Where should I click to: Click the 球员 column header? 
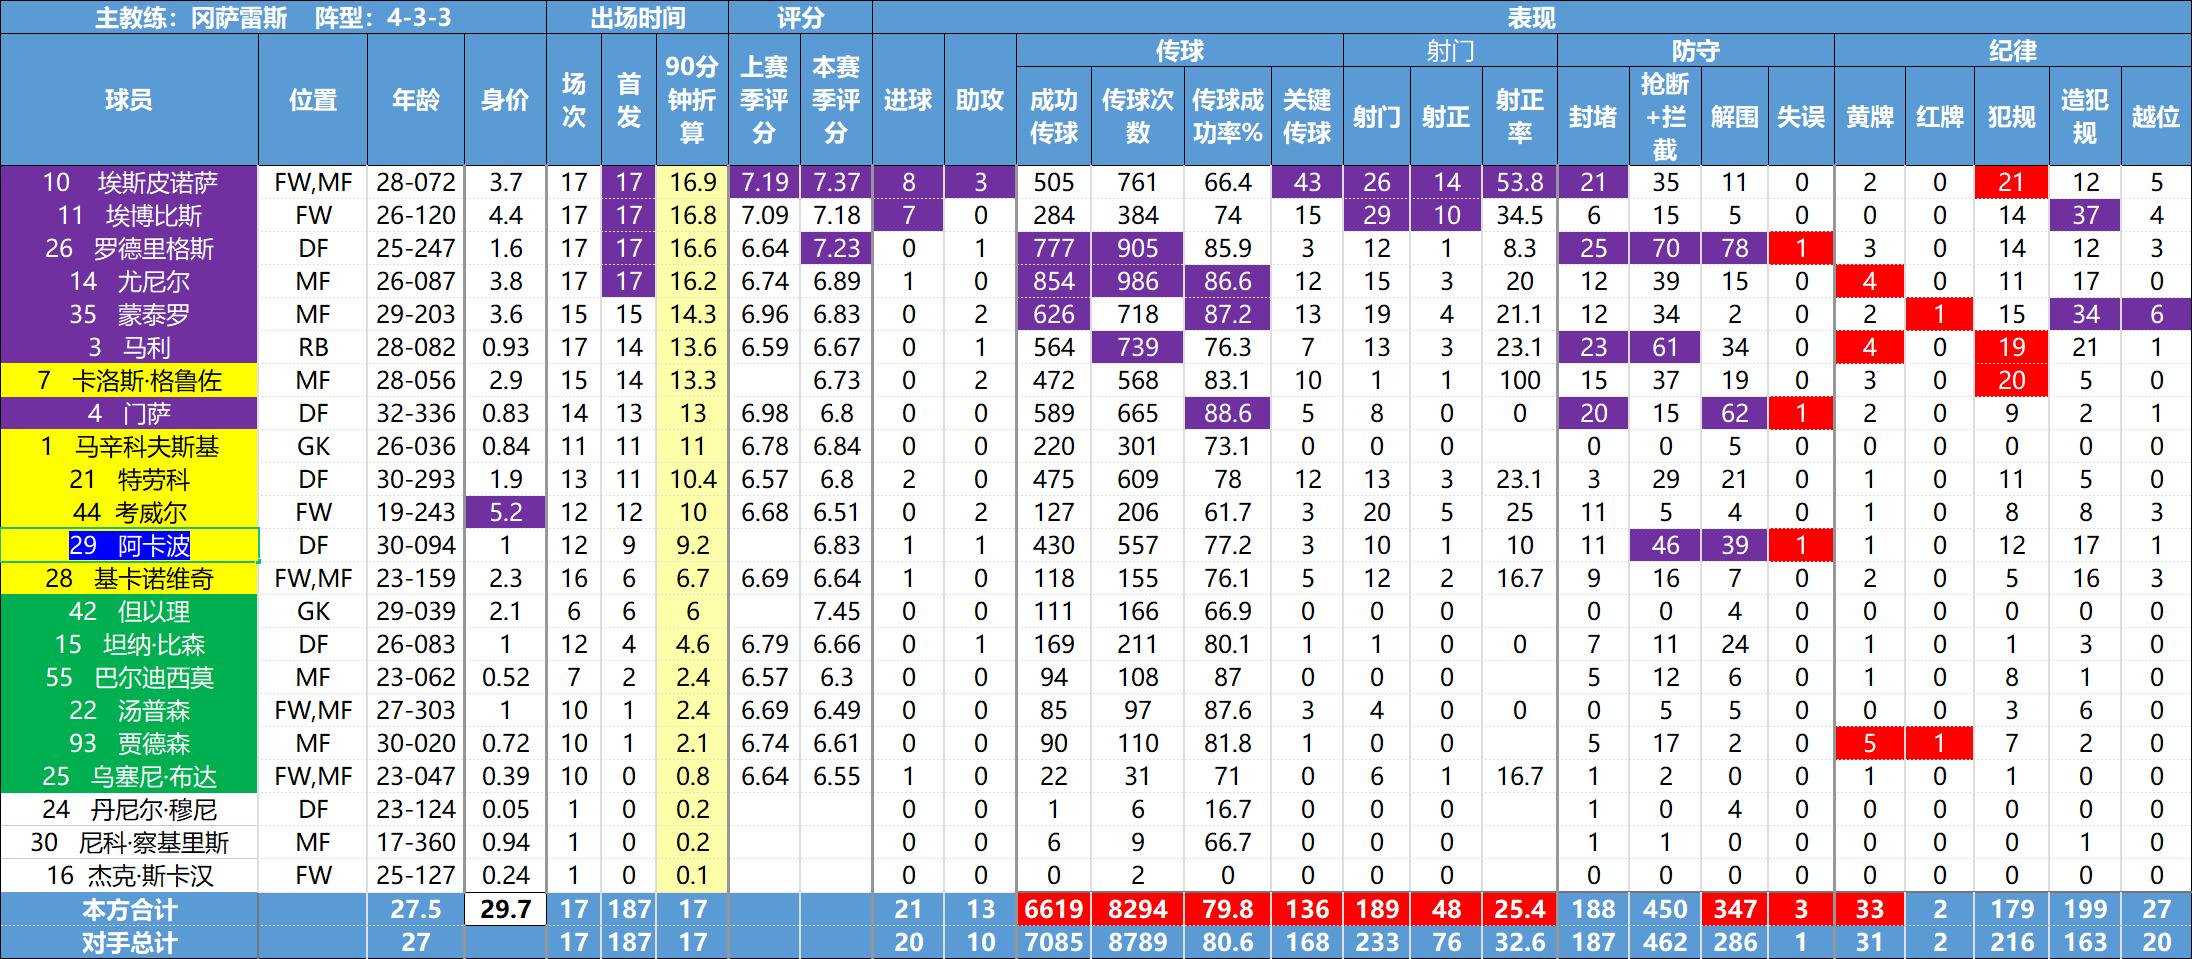coord(129,100)
